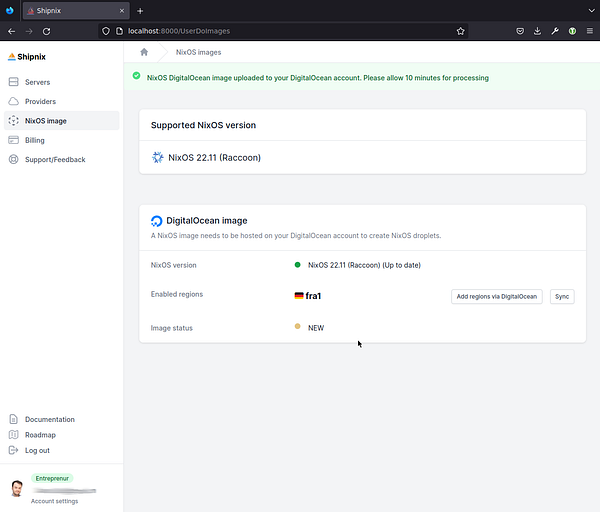This screenshot has width=600, height=512.
Task: Click the Documentation page icon
Action: tap(13, 419)
